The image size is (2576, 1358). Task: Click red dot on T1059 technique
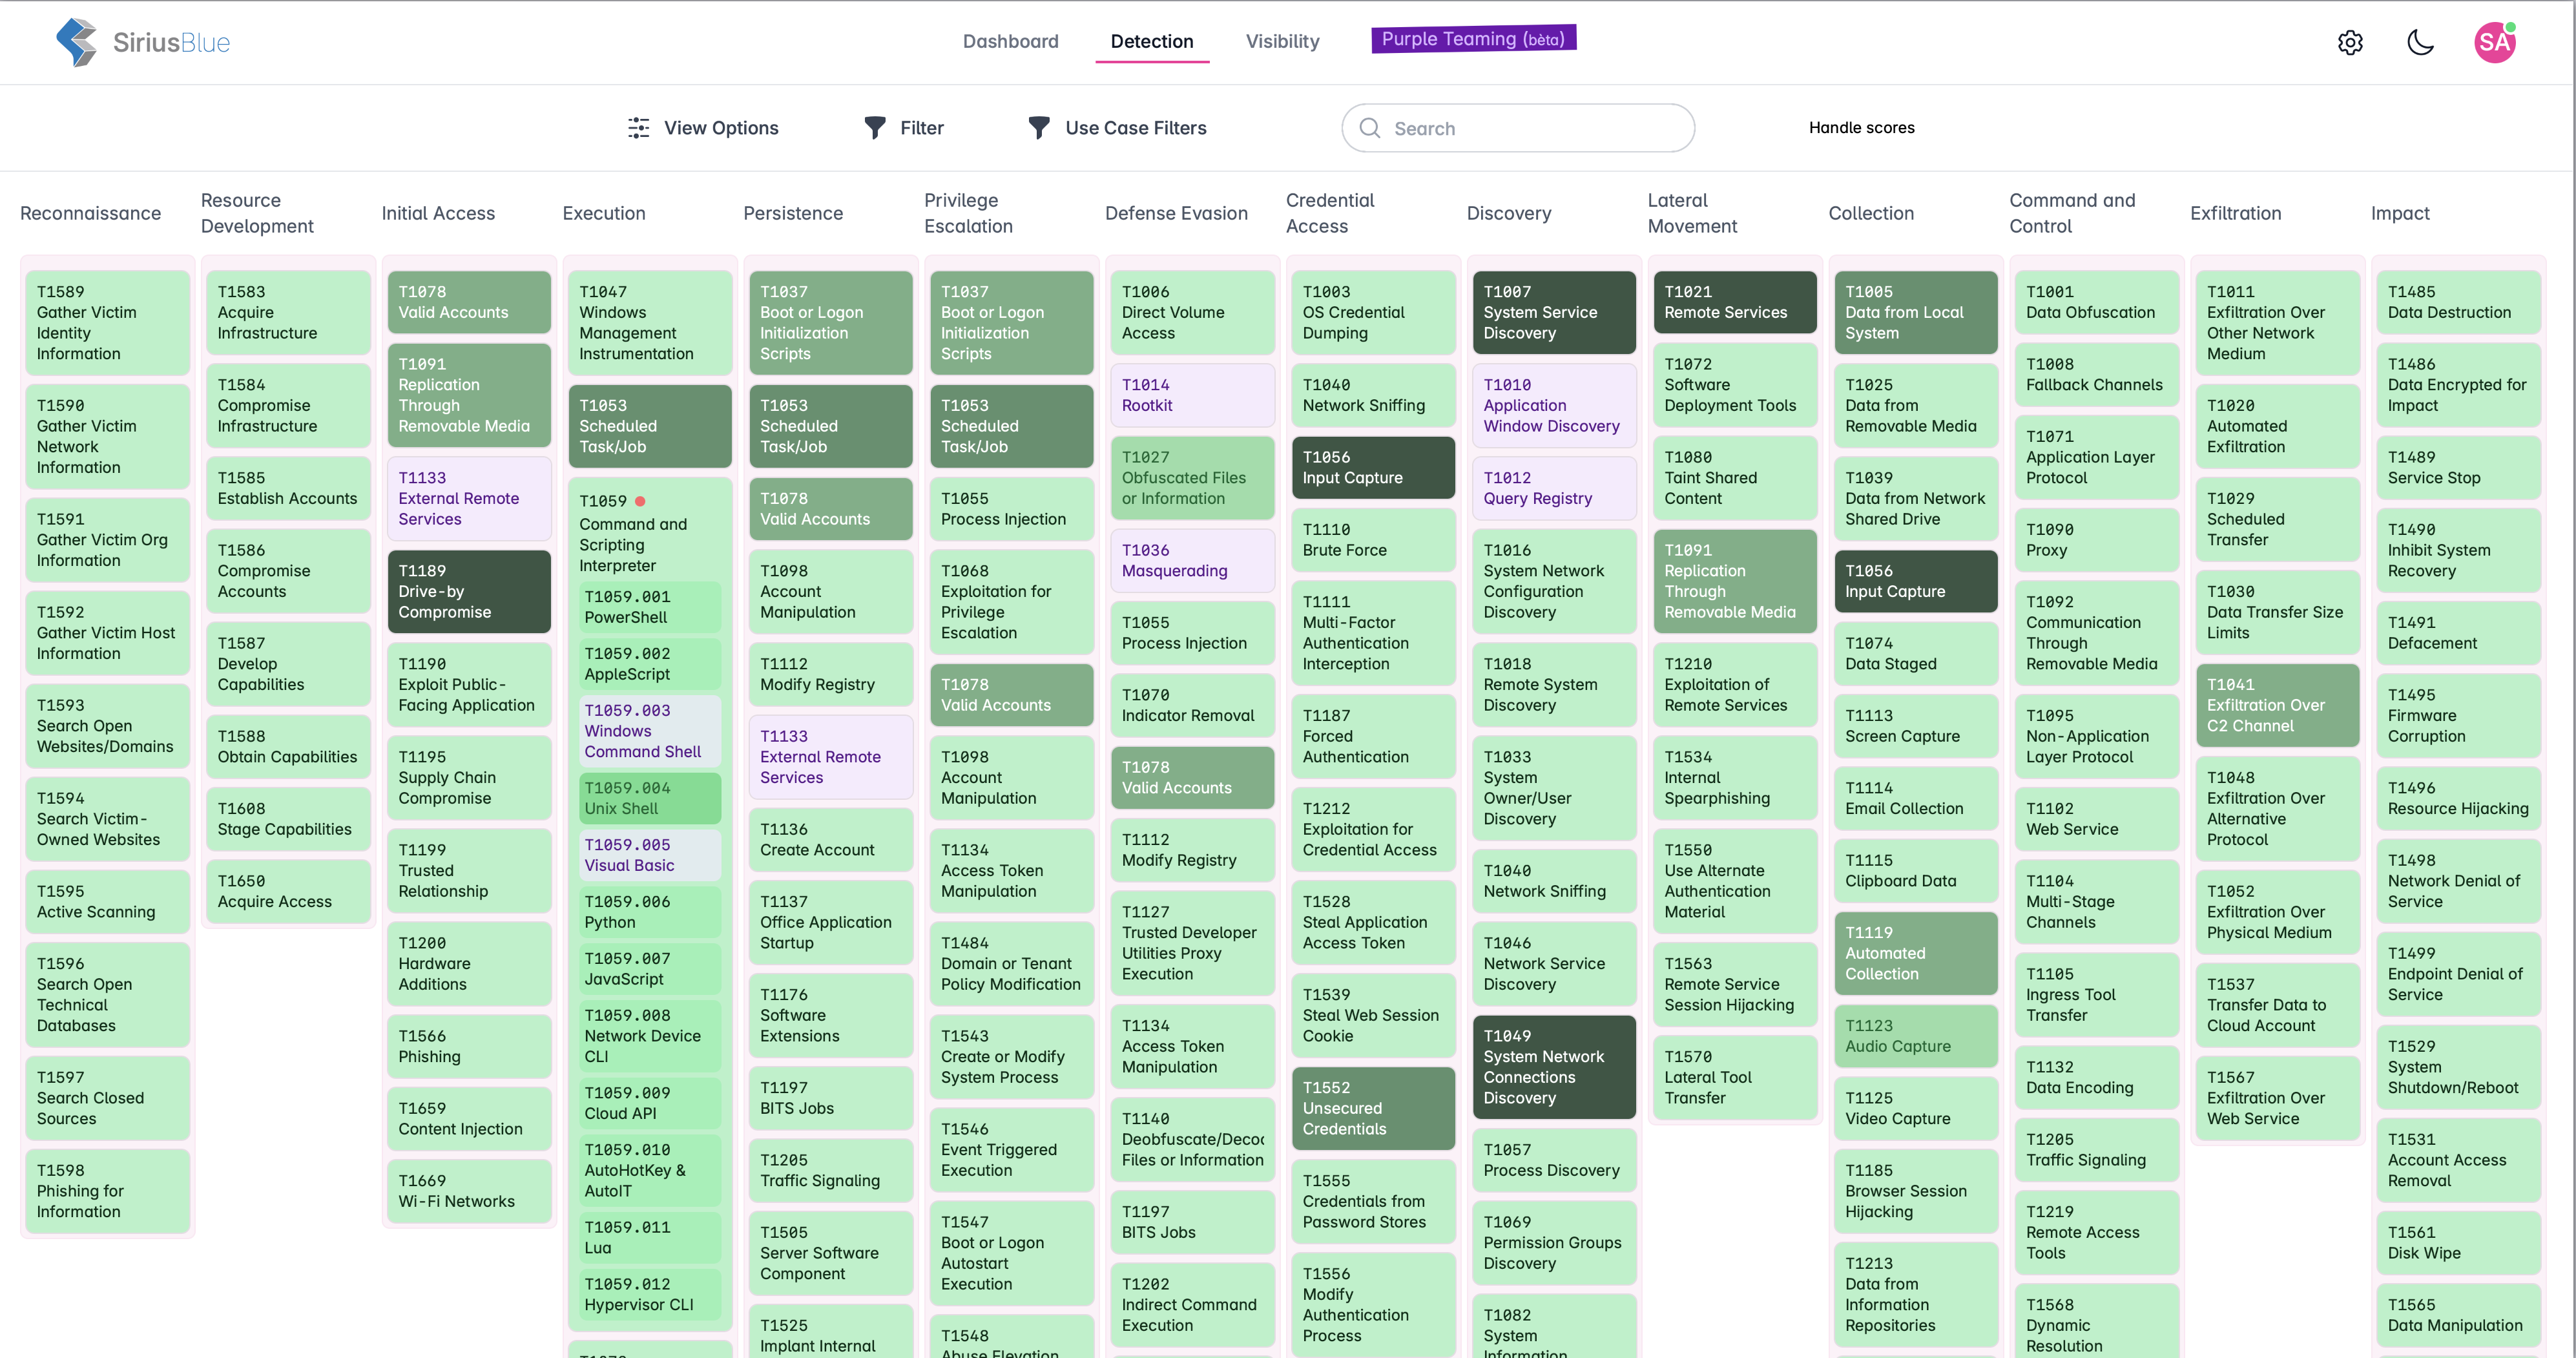tap(640, 501)
